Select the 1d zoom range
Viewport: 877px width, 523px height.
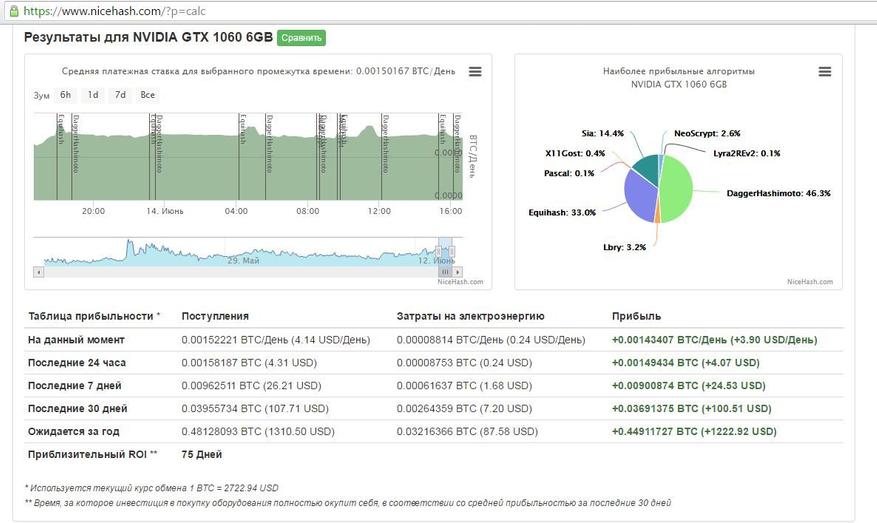pos(93,95)
